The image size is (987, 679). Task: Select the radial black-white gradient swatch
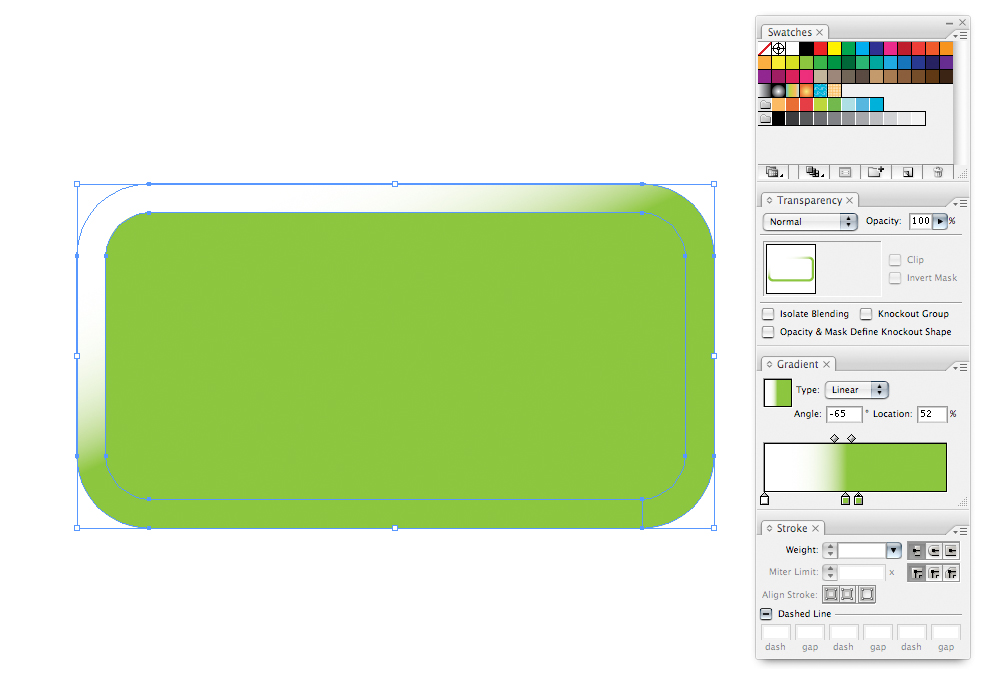click(779, 91)
